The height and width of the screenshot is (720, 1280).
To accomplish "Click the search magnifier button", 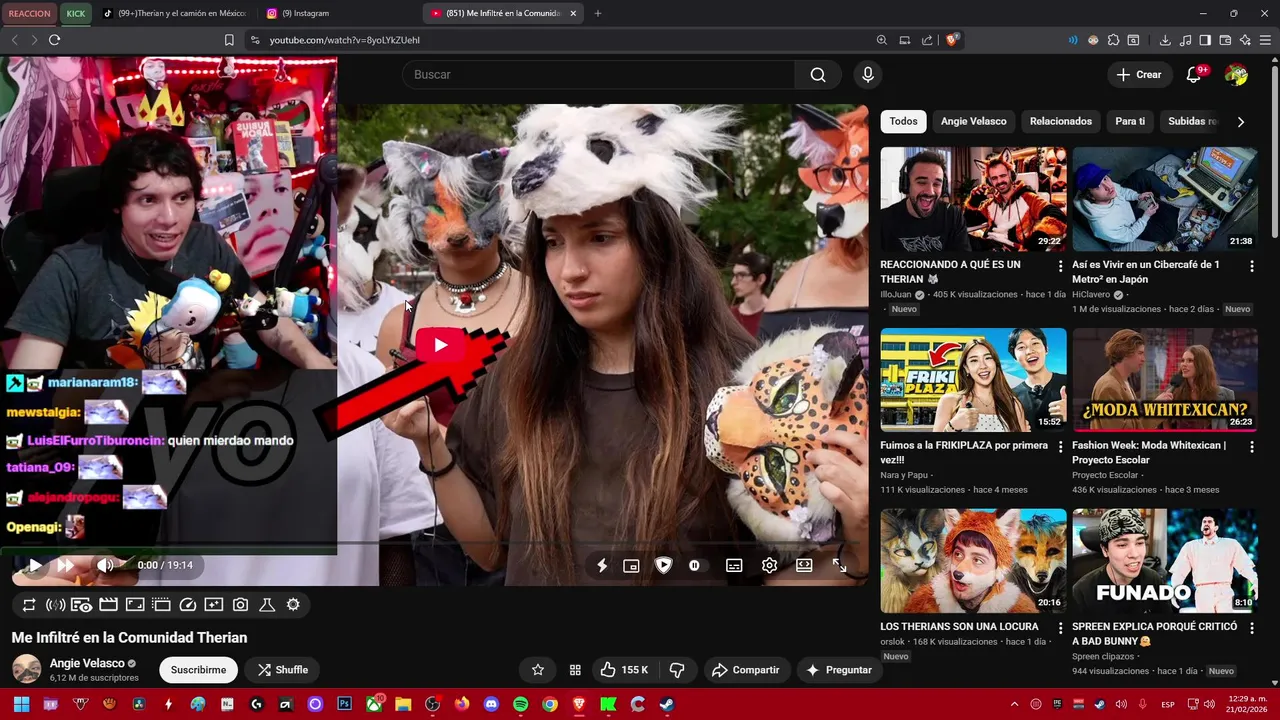I will (818, 75).
